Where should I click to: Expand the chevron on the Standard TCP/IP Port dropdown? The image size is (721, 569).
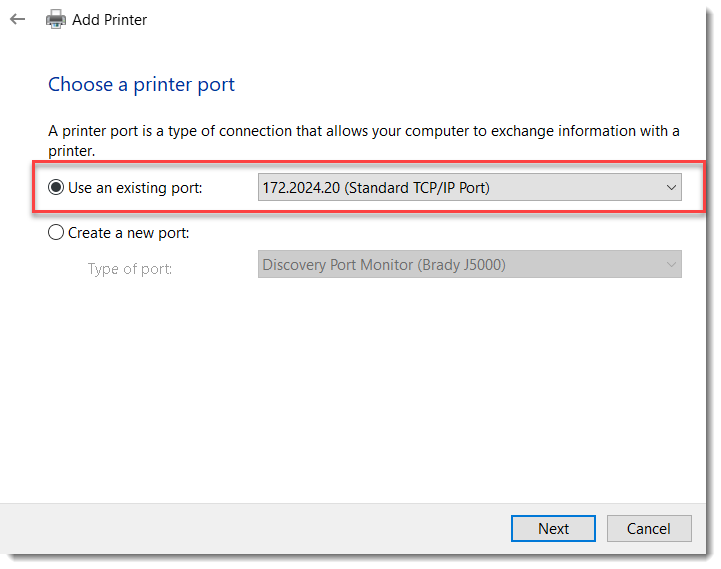coord(670,187)
